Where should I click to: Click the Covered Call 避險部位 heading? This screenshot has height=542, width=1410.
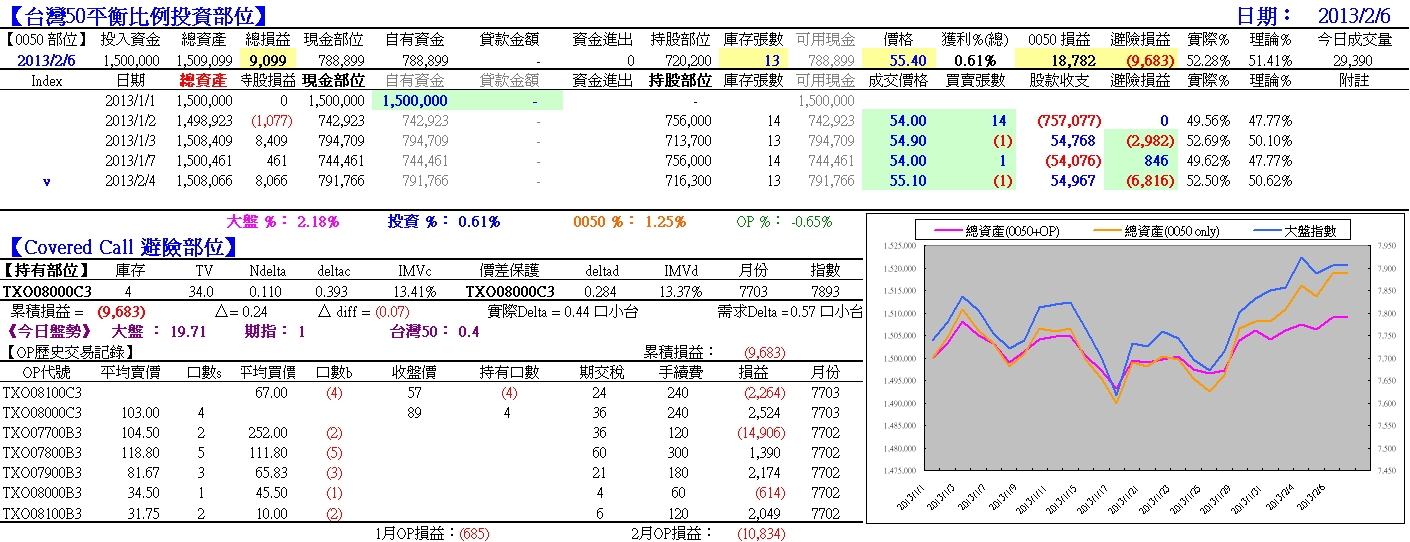click(125, 247)
